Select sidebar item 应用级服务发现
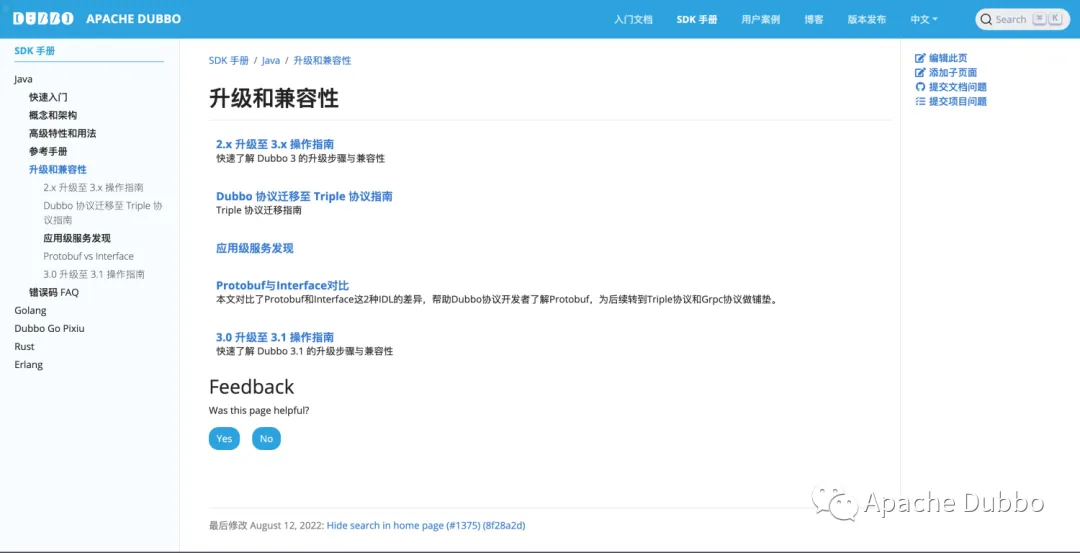The width and height of the screenshot is (1080, 553). (77, 238)
